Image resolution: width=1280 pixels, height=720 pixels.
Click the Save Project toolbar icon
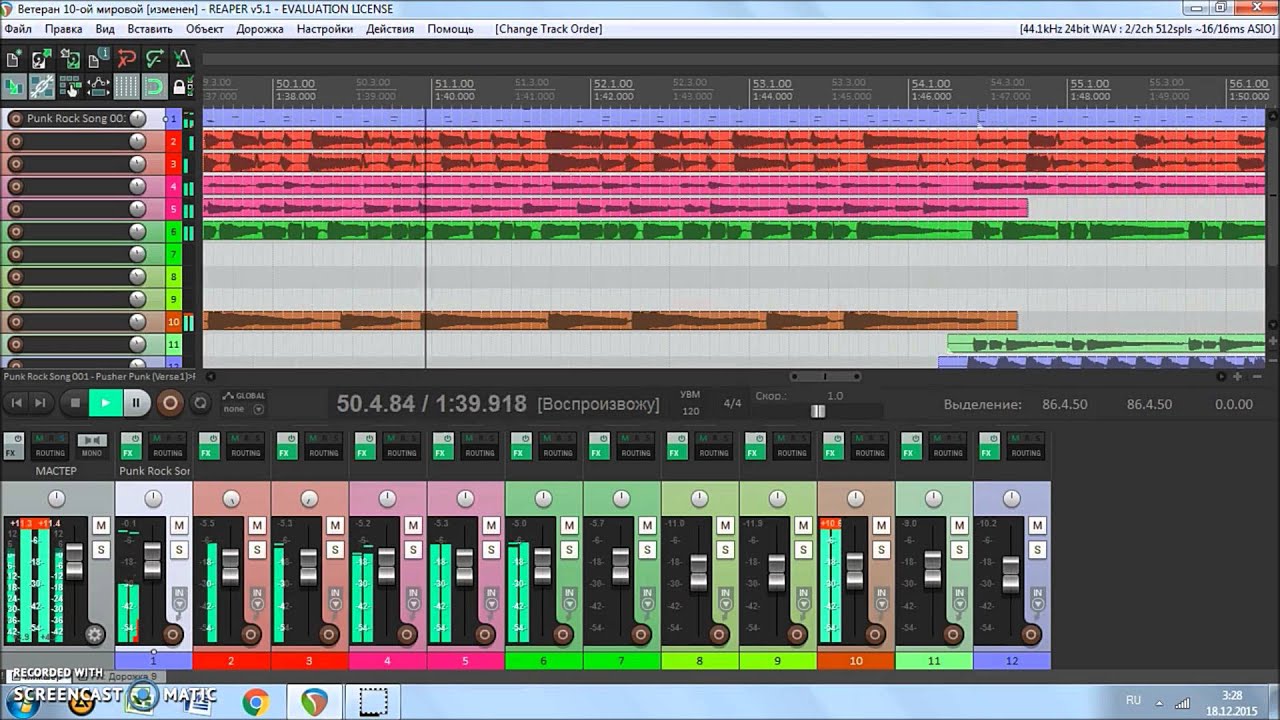click(70, 60)
